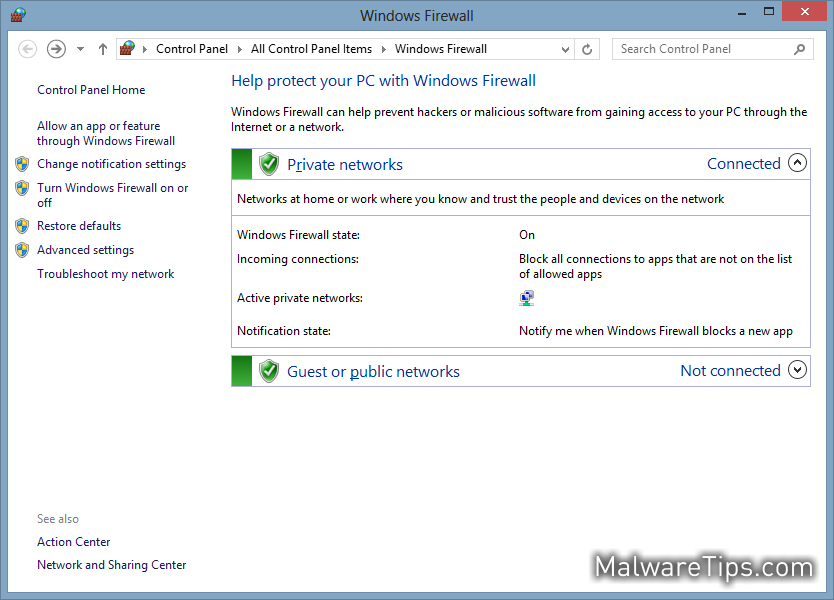Click the search magnifier icon
The width and height of the screenshot is (834, 600).
pos(799,49)
